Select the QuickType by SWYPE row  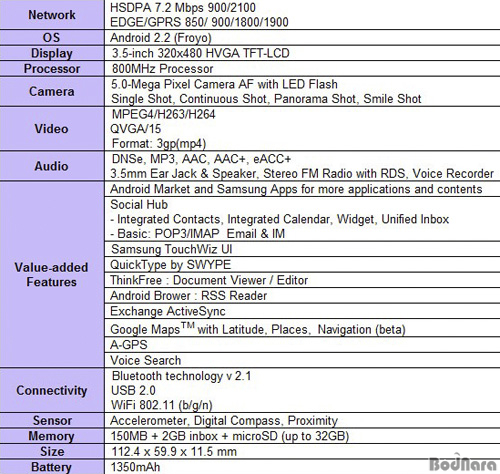point(302,265)
